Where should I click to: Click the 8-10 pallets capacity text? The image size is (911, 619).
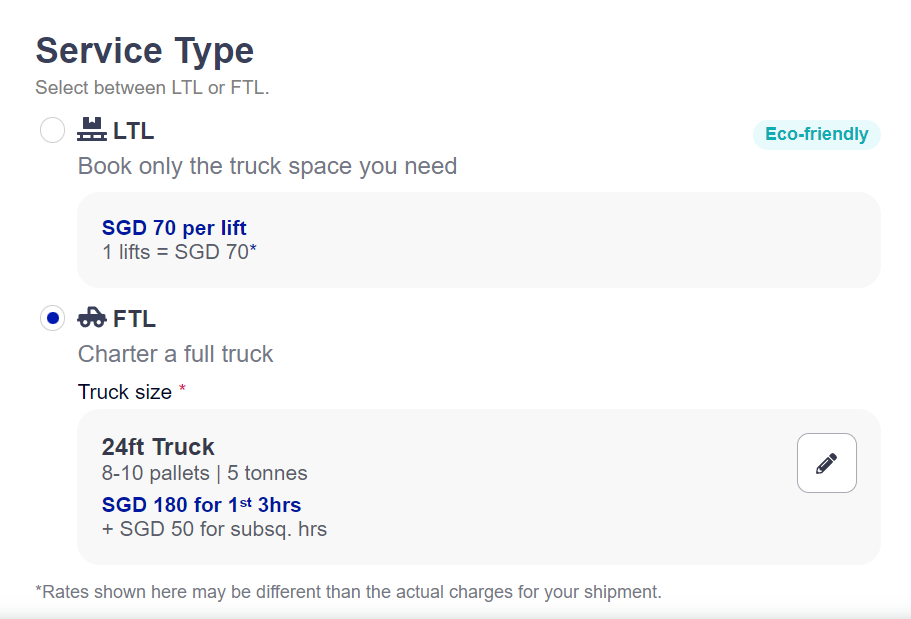coord(155,473)
